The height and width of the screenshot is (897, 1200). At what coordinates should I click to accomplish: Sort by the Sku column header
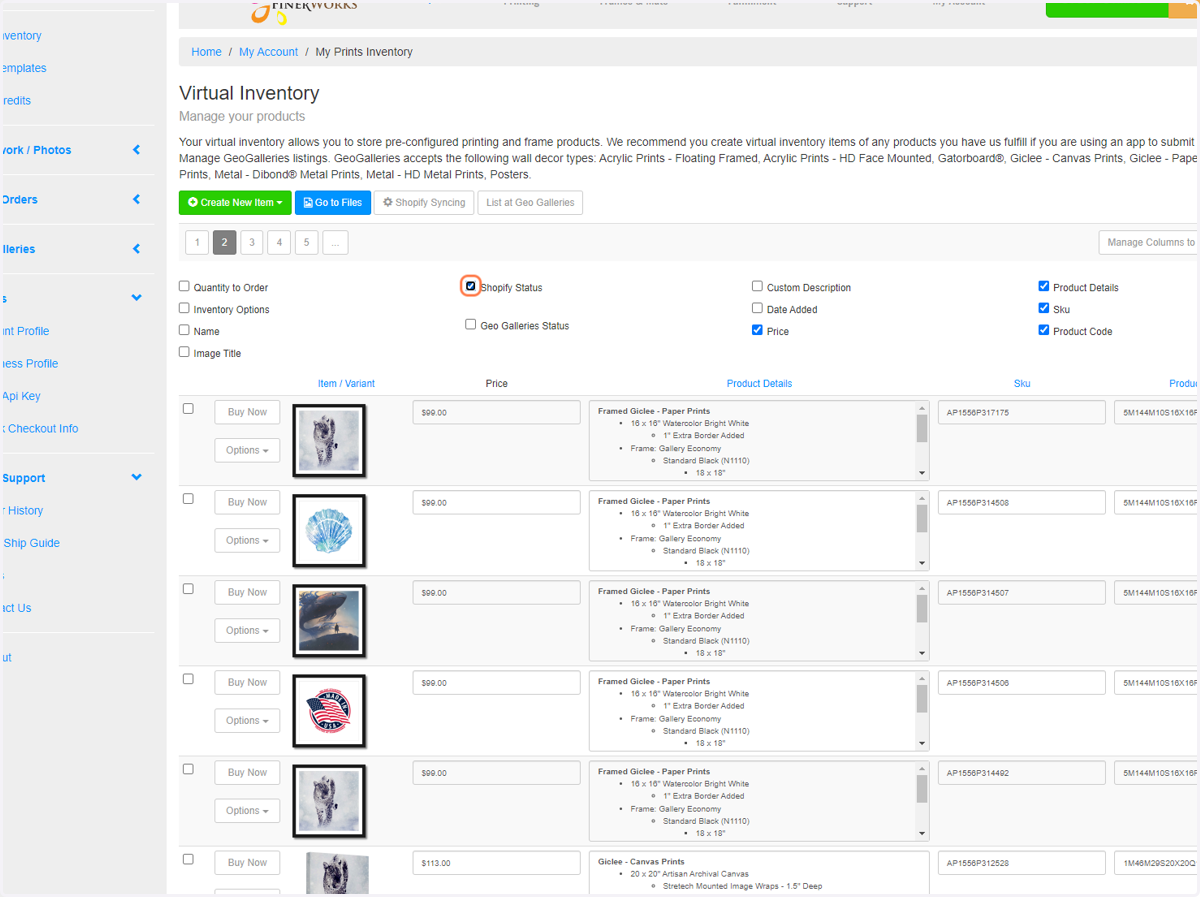(x=1022, y=383)
